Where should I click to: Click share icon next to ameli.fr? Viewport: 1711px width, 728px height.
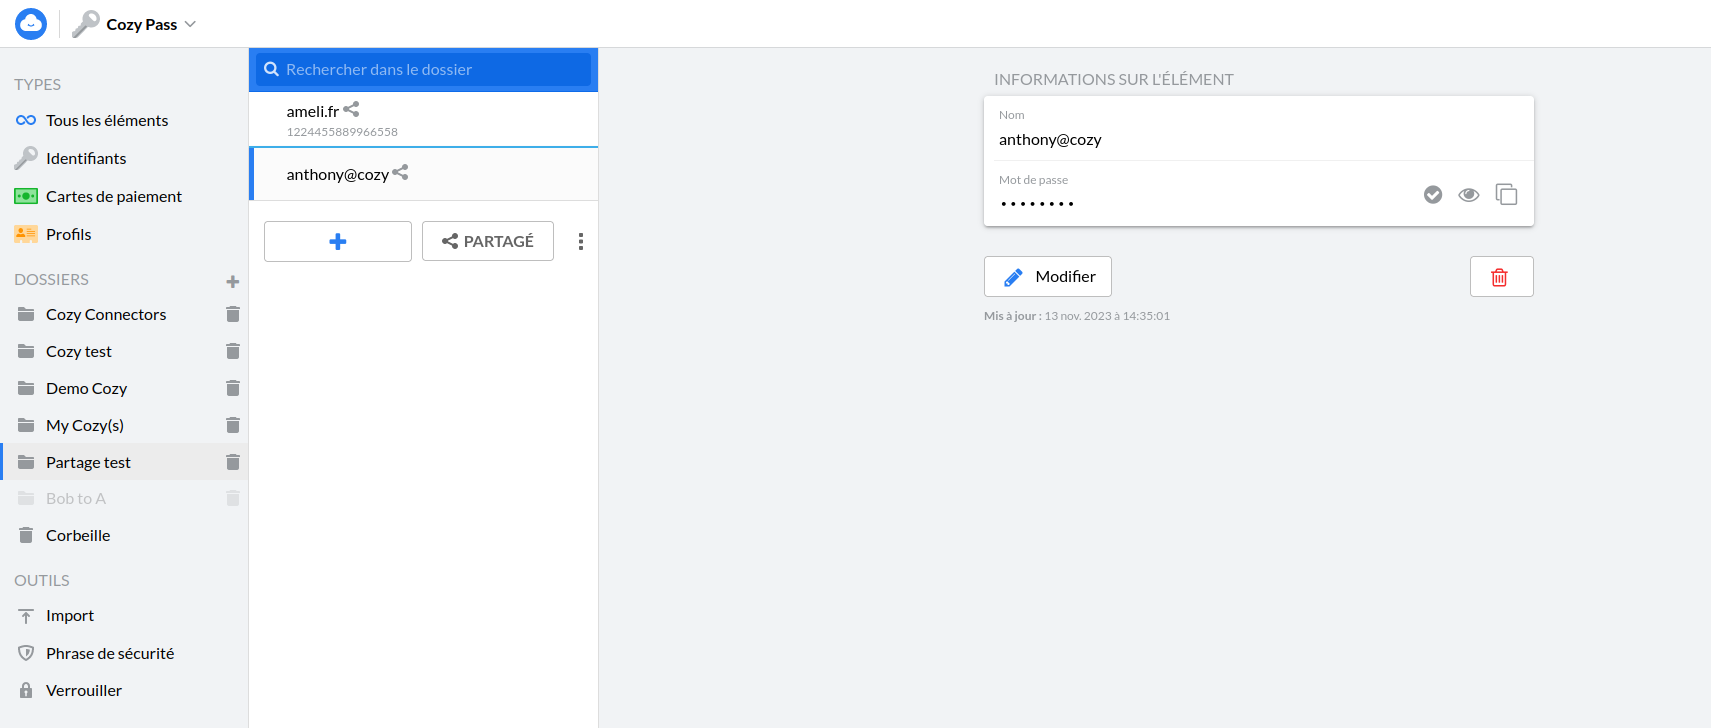[351, 109]
